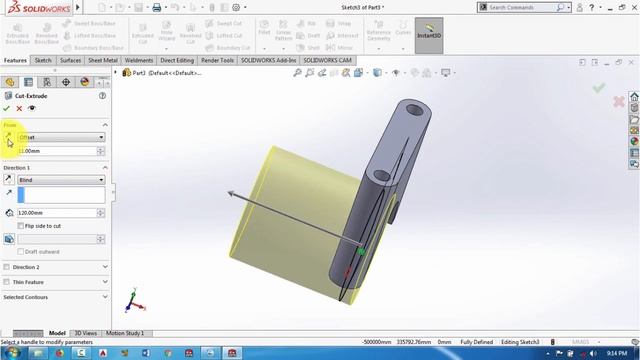Switch to the Surfaces tab
This screenshot has height=360, width=640.
point(70,60)
